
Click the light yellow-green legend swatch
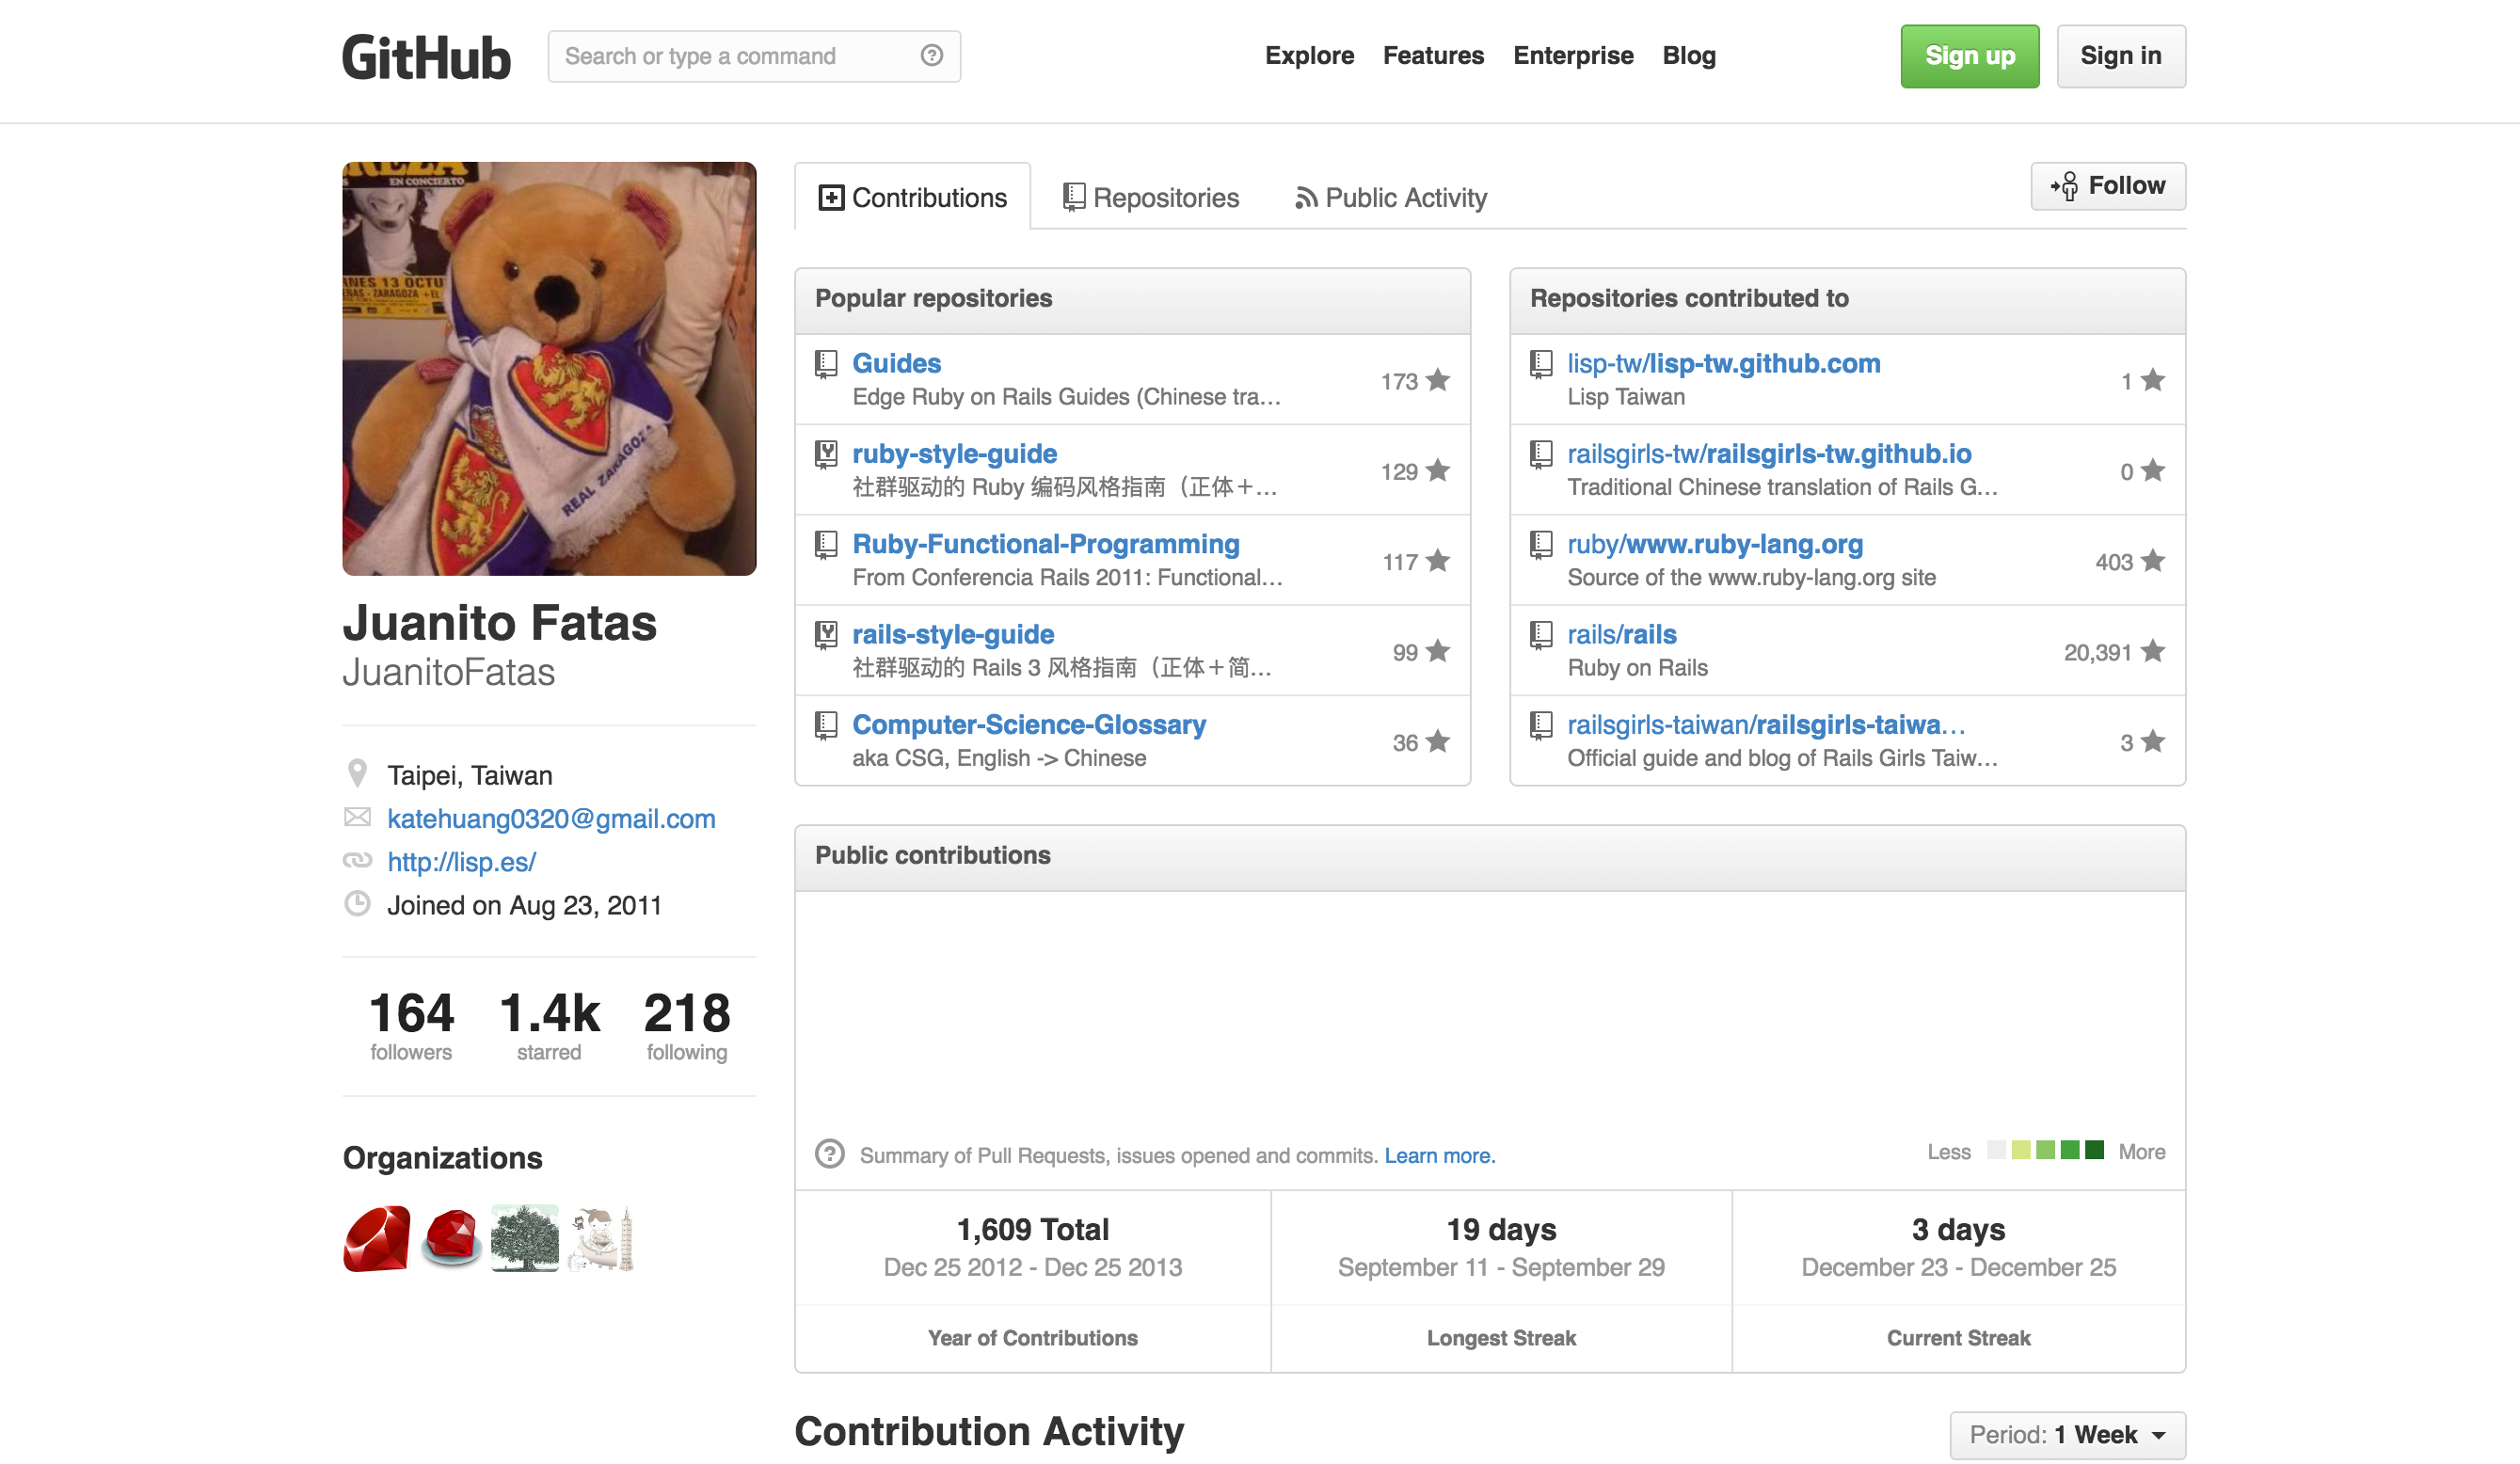[x=2021, y=1149]
